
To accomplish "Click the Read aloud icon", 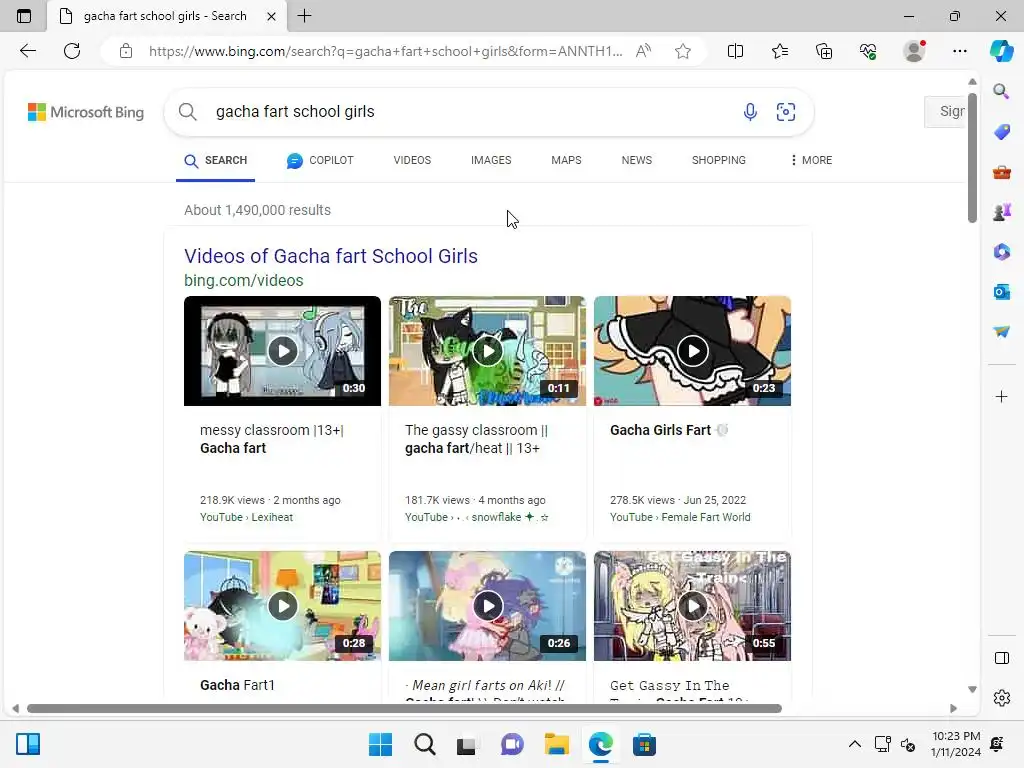I will [x=643, y=51].
